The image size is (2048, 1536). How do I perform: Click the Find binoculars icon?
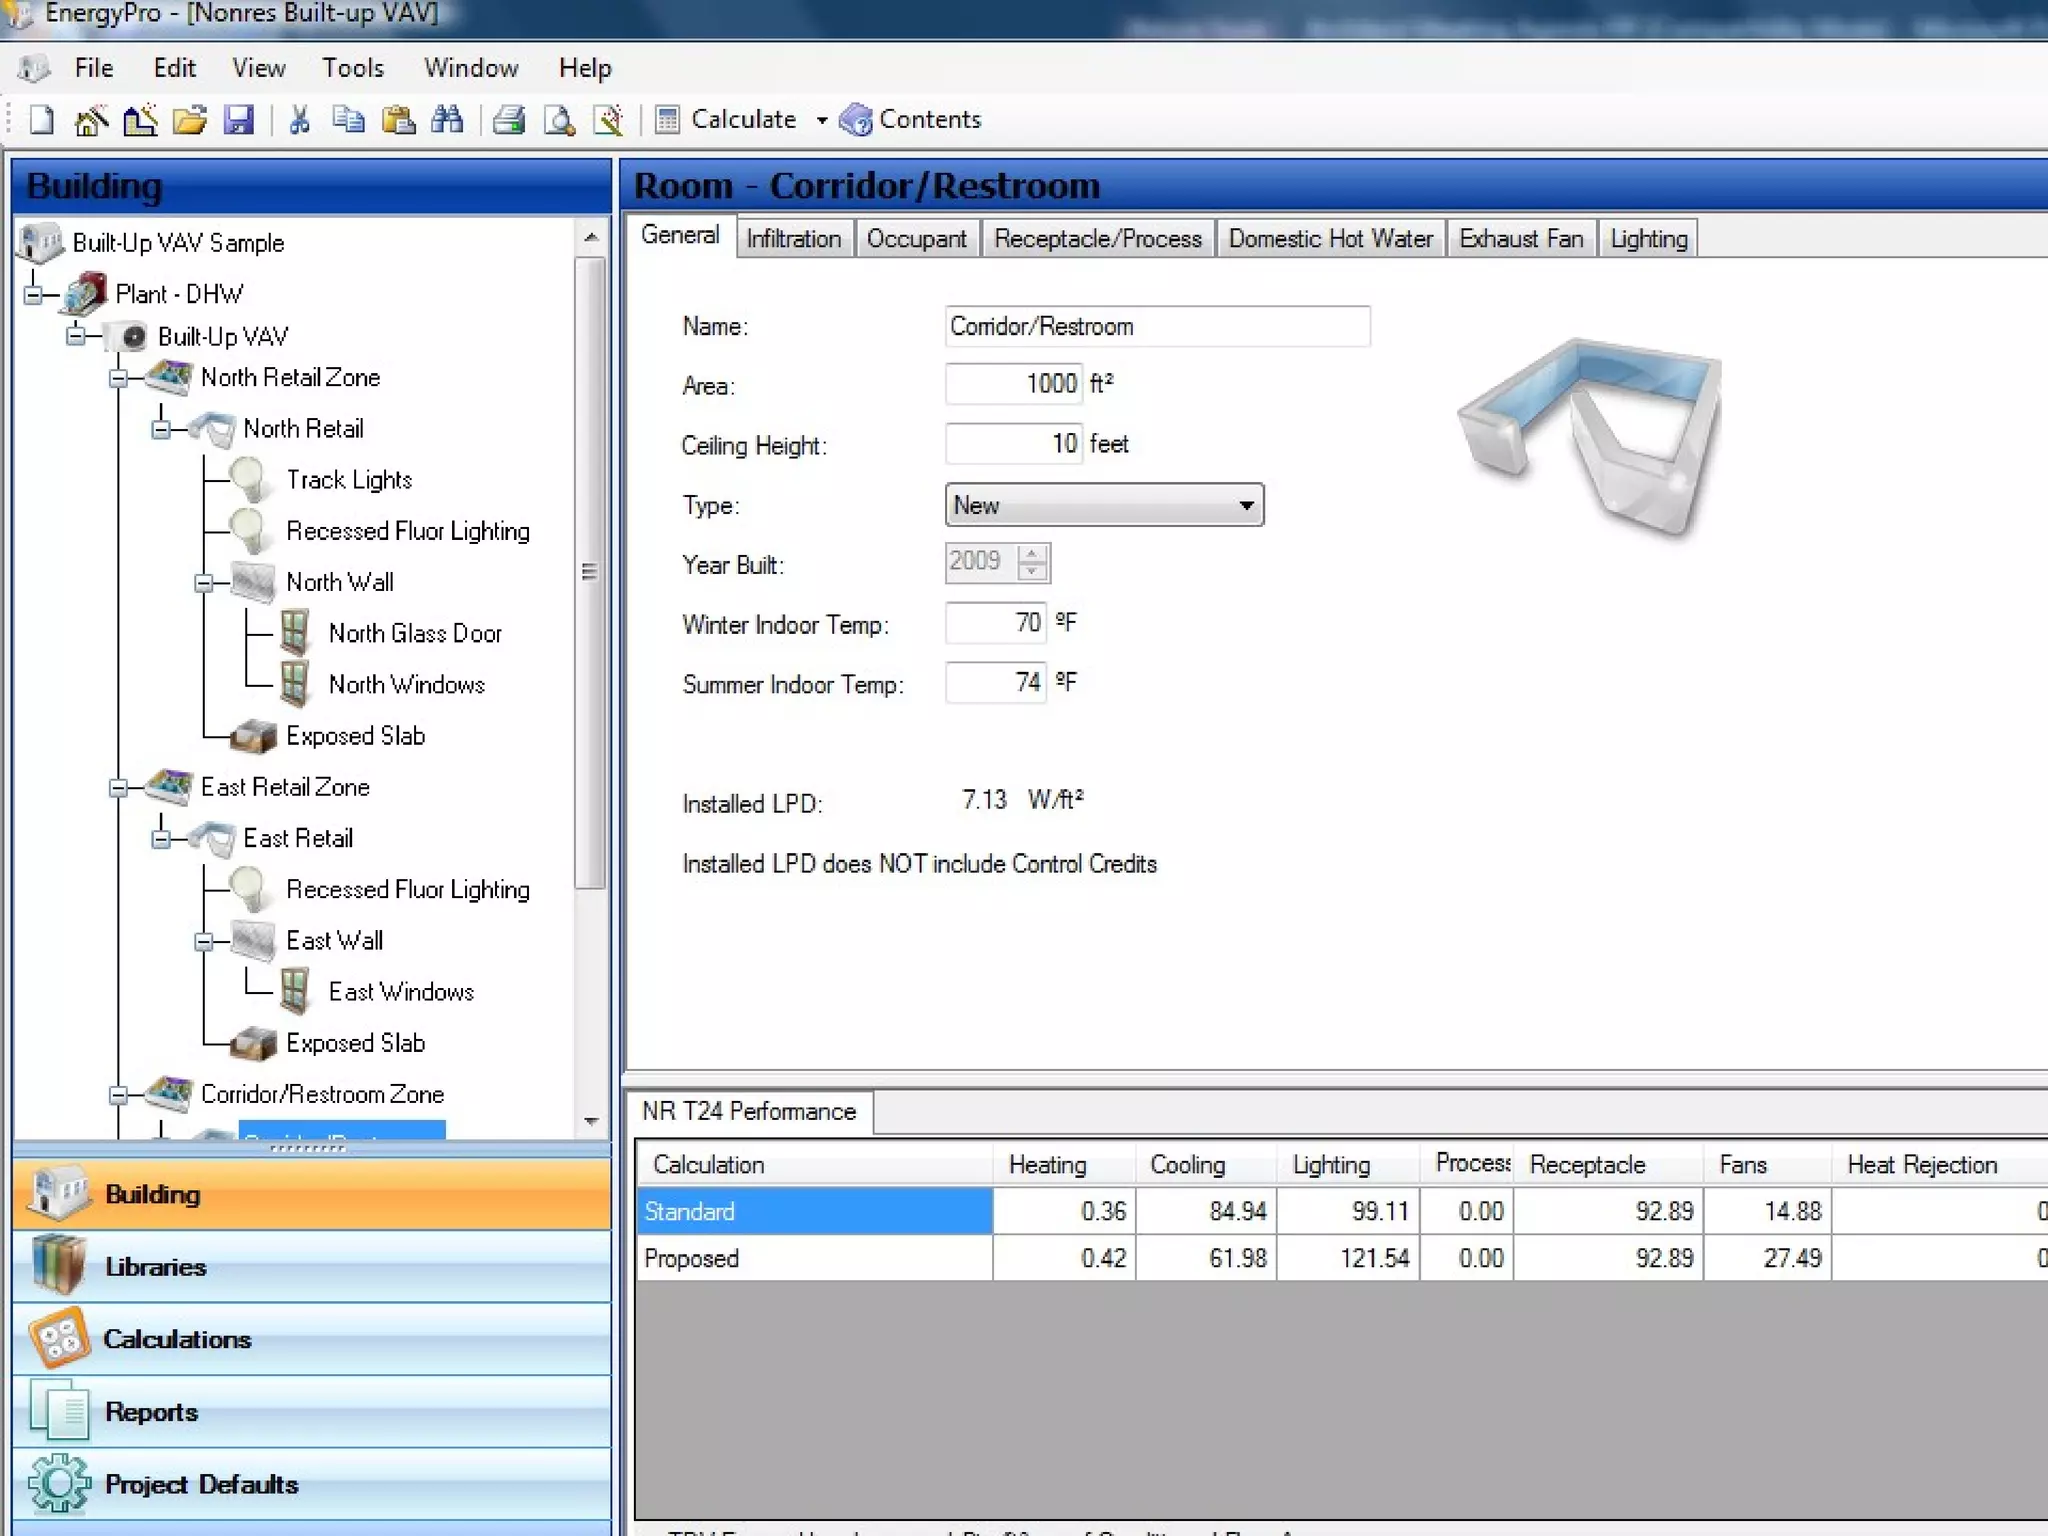coord(447,120)
